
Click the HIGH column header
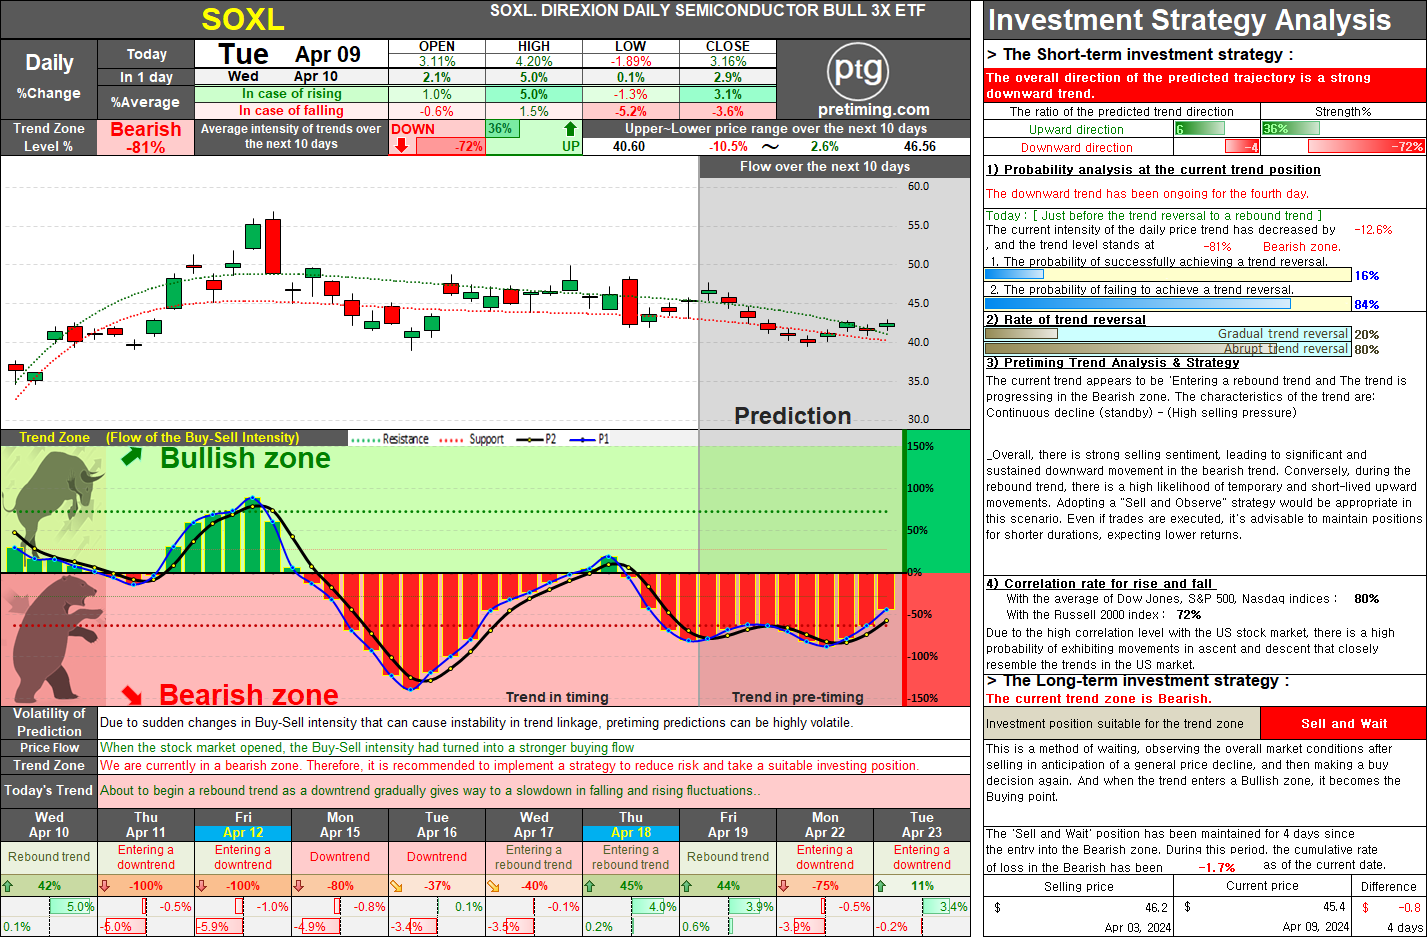534,46
